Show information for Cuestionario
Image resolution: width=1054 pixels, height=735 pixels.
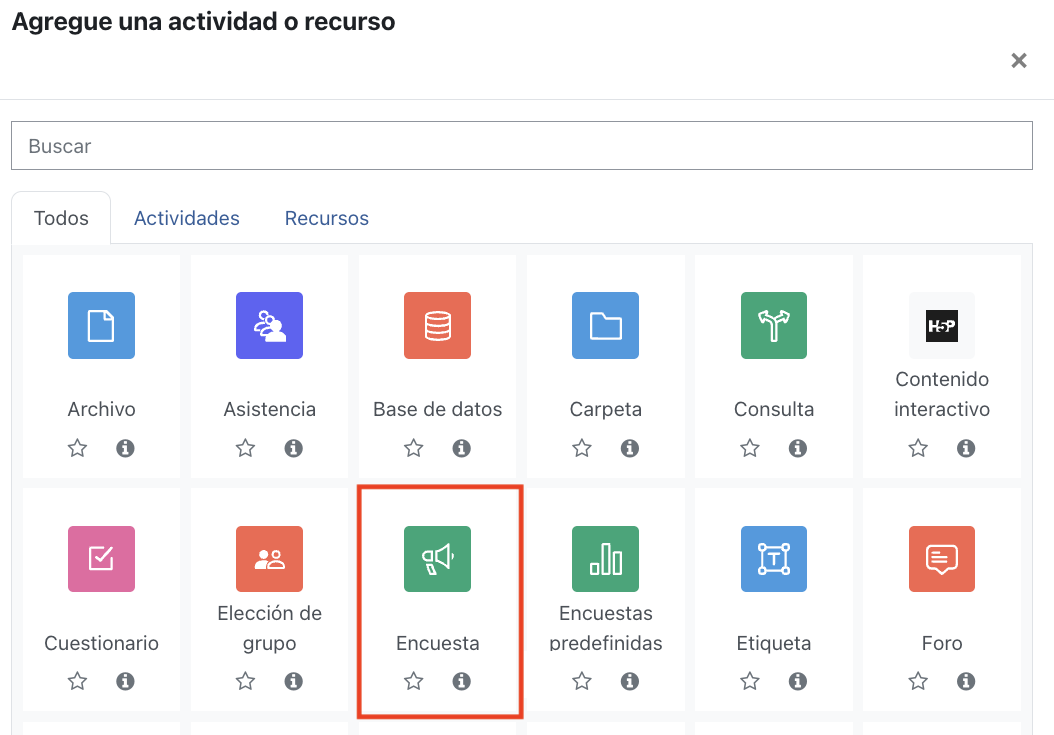[125, 681]
